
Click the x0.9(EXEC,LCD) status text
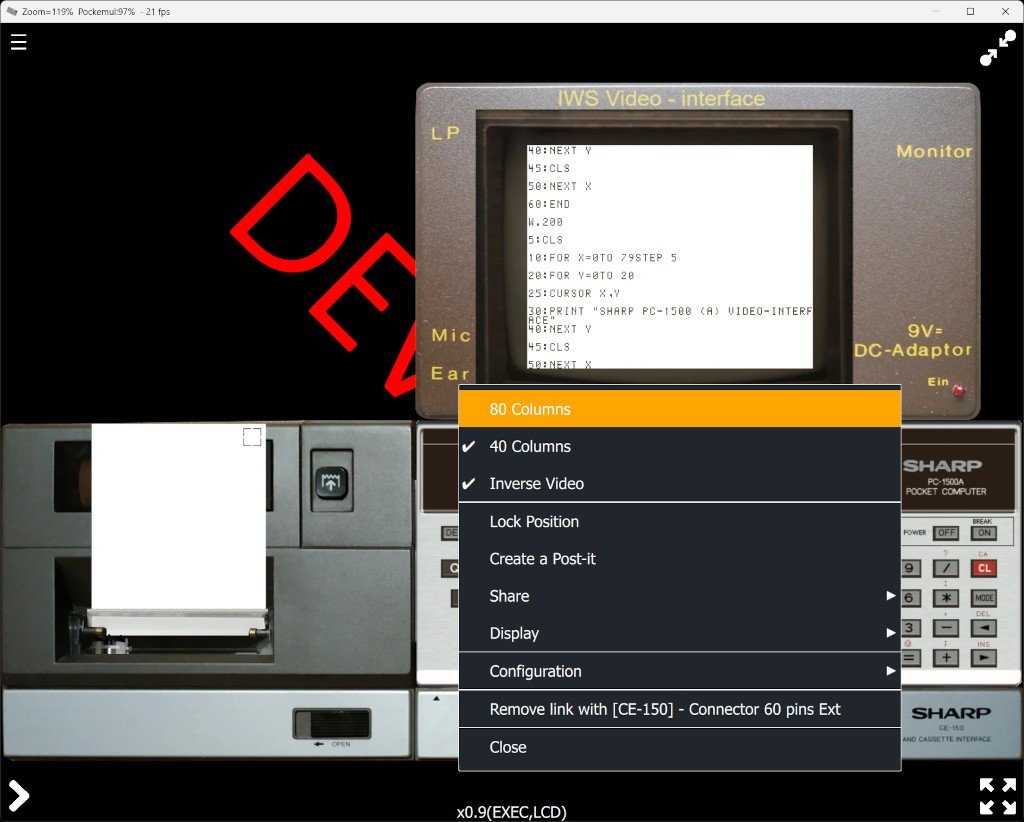point(511,812)
